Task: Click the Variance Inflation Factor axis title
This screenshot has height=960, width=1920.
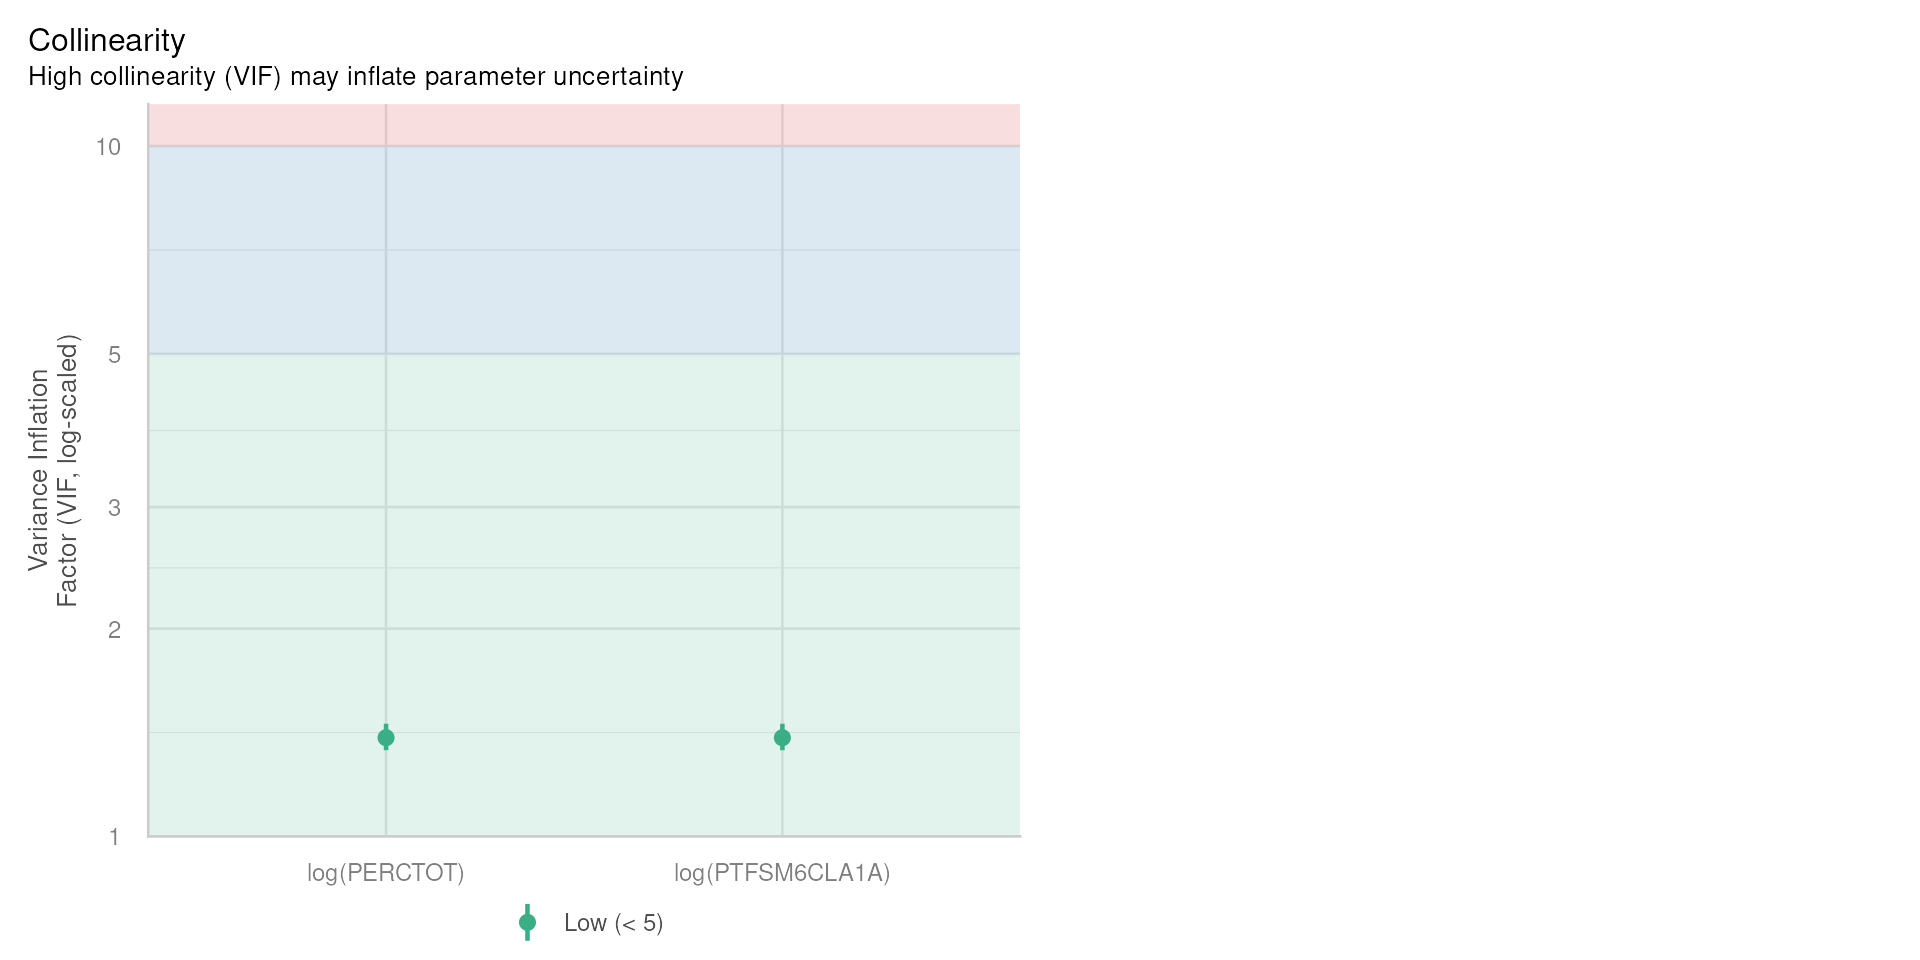Action: click(53, 470)
